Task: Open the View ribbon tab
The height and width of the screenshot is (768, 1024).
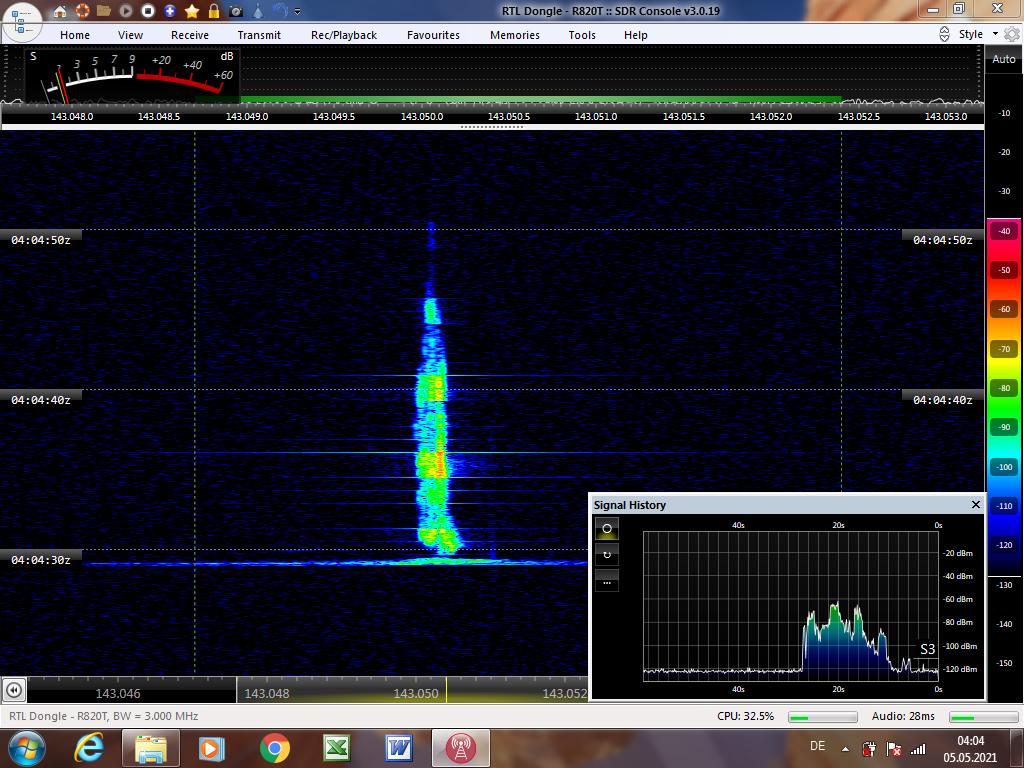Action: pos(131,35)
